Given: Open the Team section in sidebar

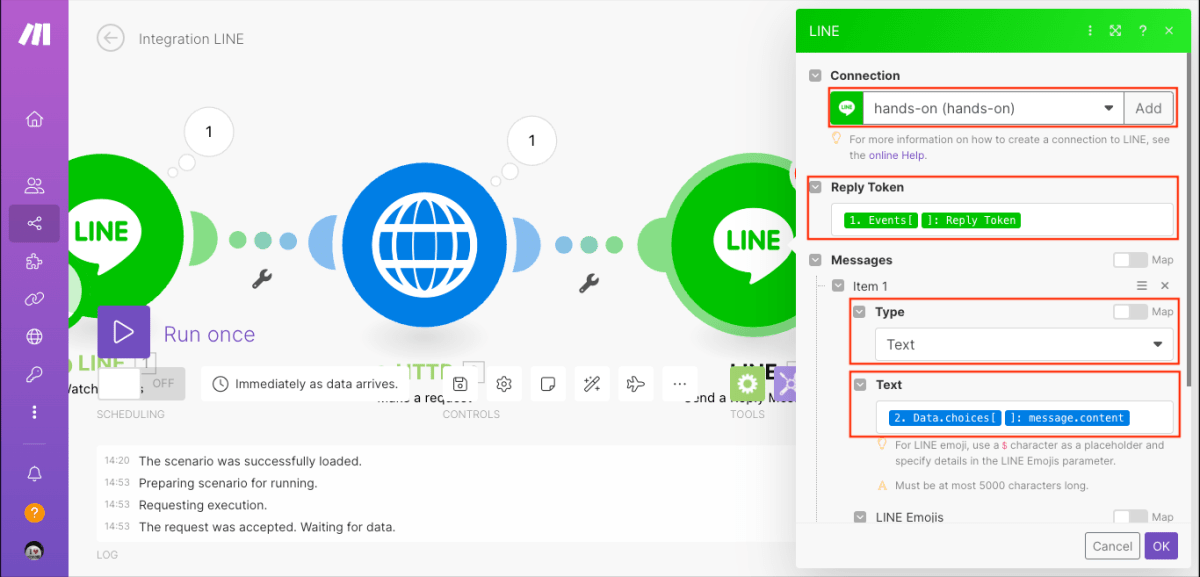Looking at the screenshot, I should click(x=34, y=185).
